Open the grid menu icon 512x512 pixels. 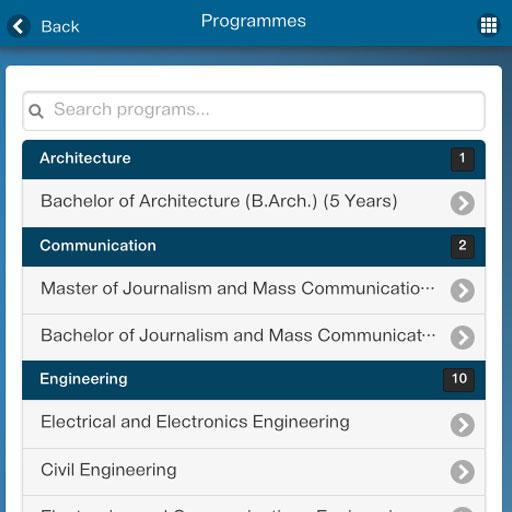click(489, 25)
